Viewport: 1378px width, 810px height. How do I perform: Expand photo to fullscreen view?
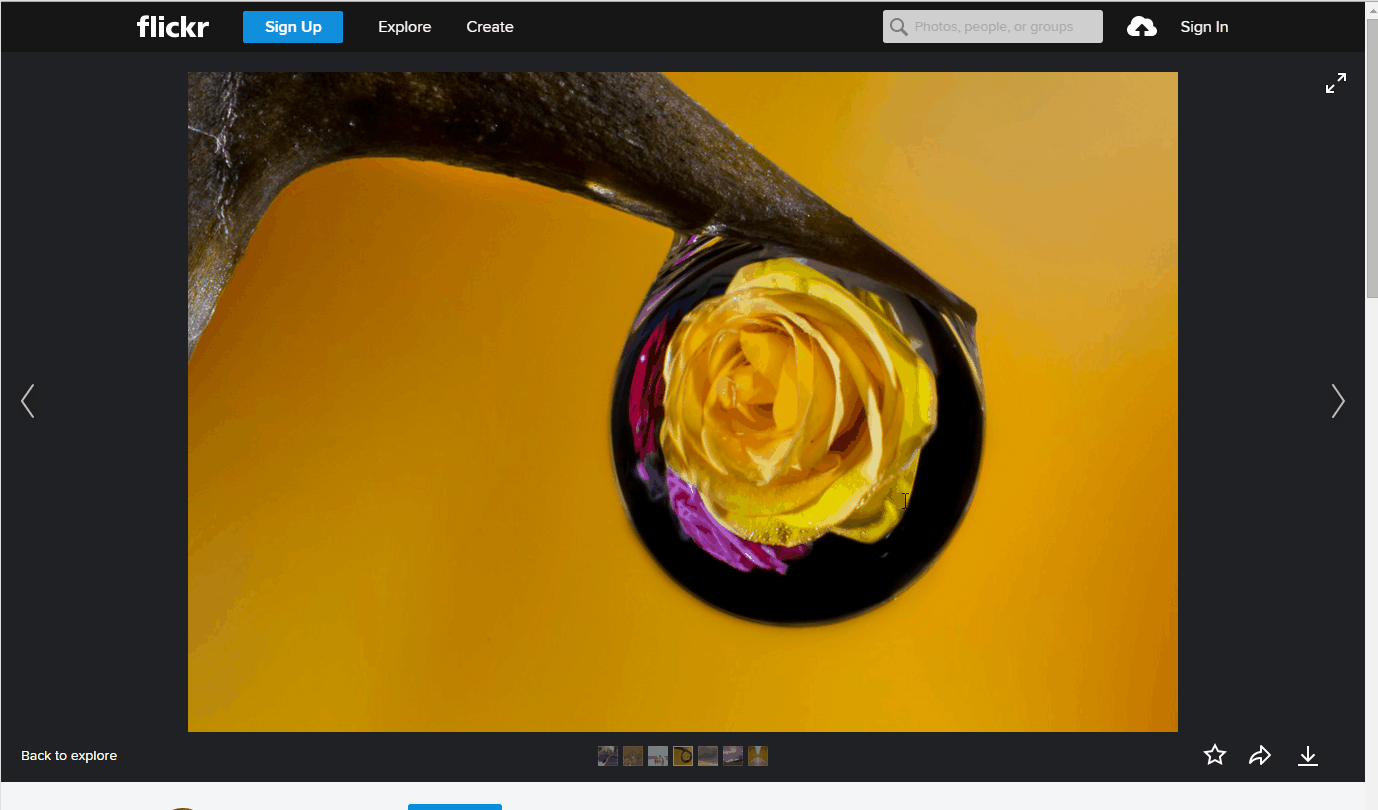(1336, 83)
